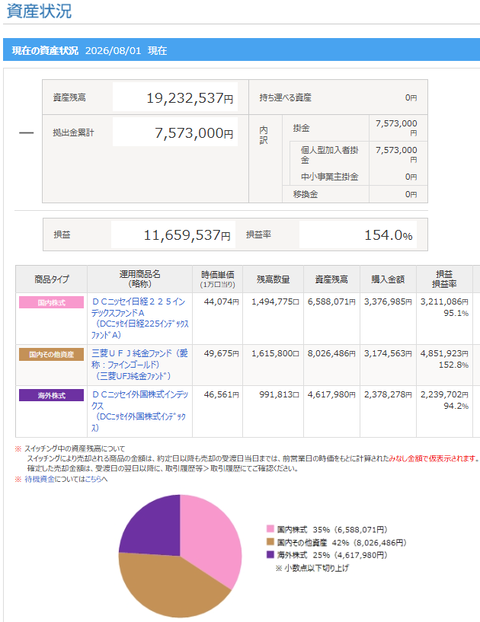480x622 pixels.
Task: Click the 商品タイプ column header
Action: 52,279
